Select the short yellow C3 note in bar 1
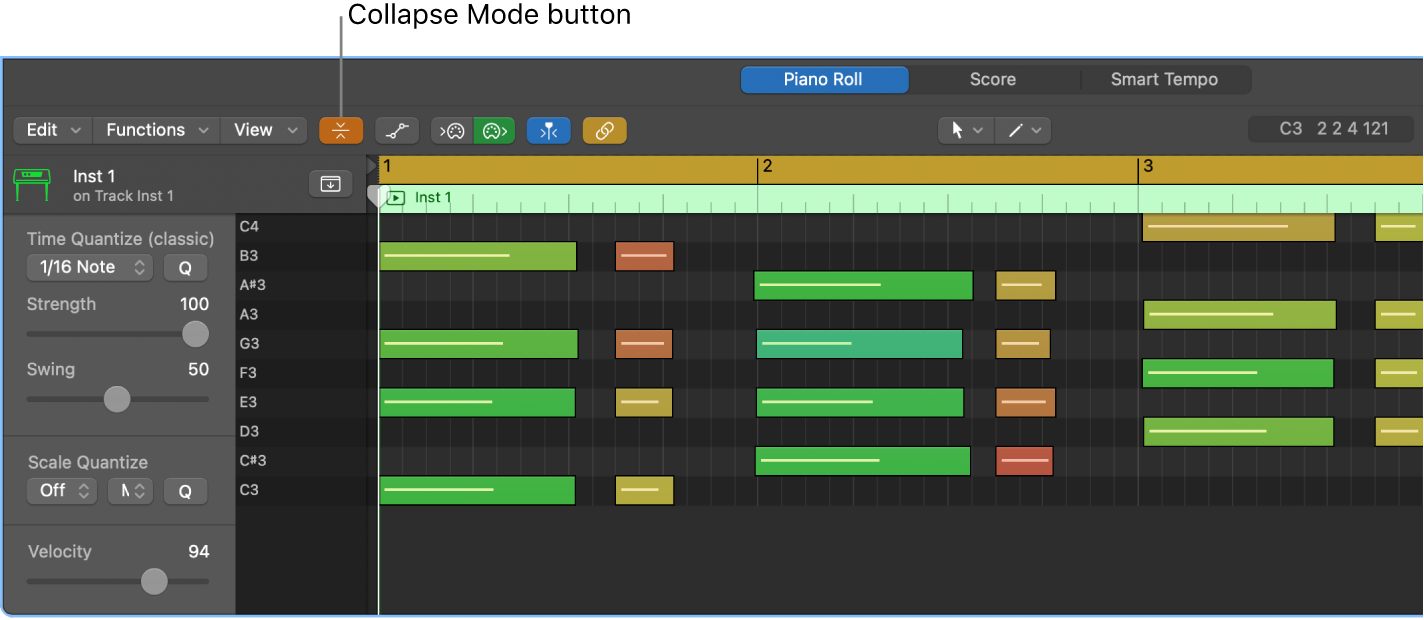The width and height of the screenshot is (1424, 620). point(644,490)
